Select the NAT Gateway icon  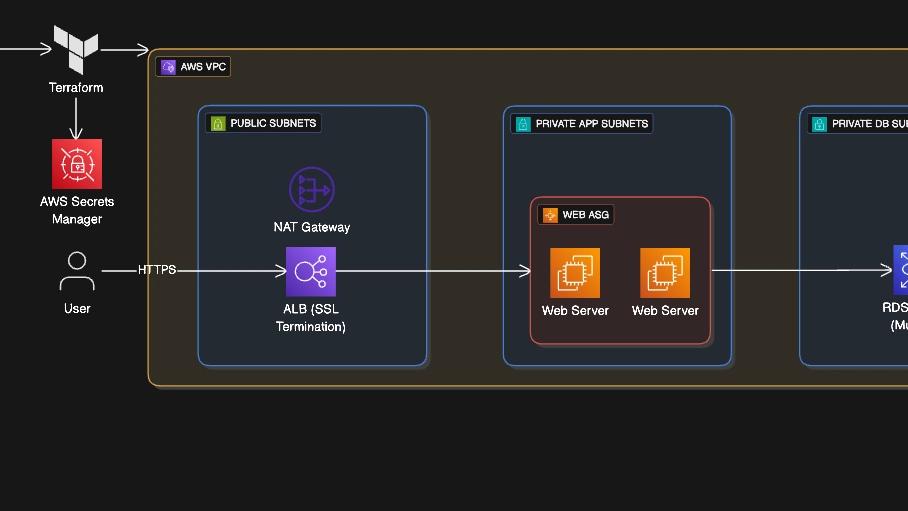coord(311,190)
